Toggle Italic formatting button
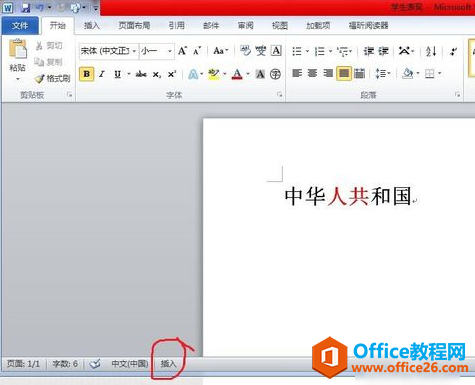This screenshot has width=475, height=385. pyautogui.click(x=102, y=74)
